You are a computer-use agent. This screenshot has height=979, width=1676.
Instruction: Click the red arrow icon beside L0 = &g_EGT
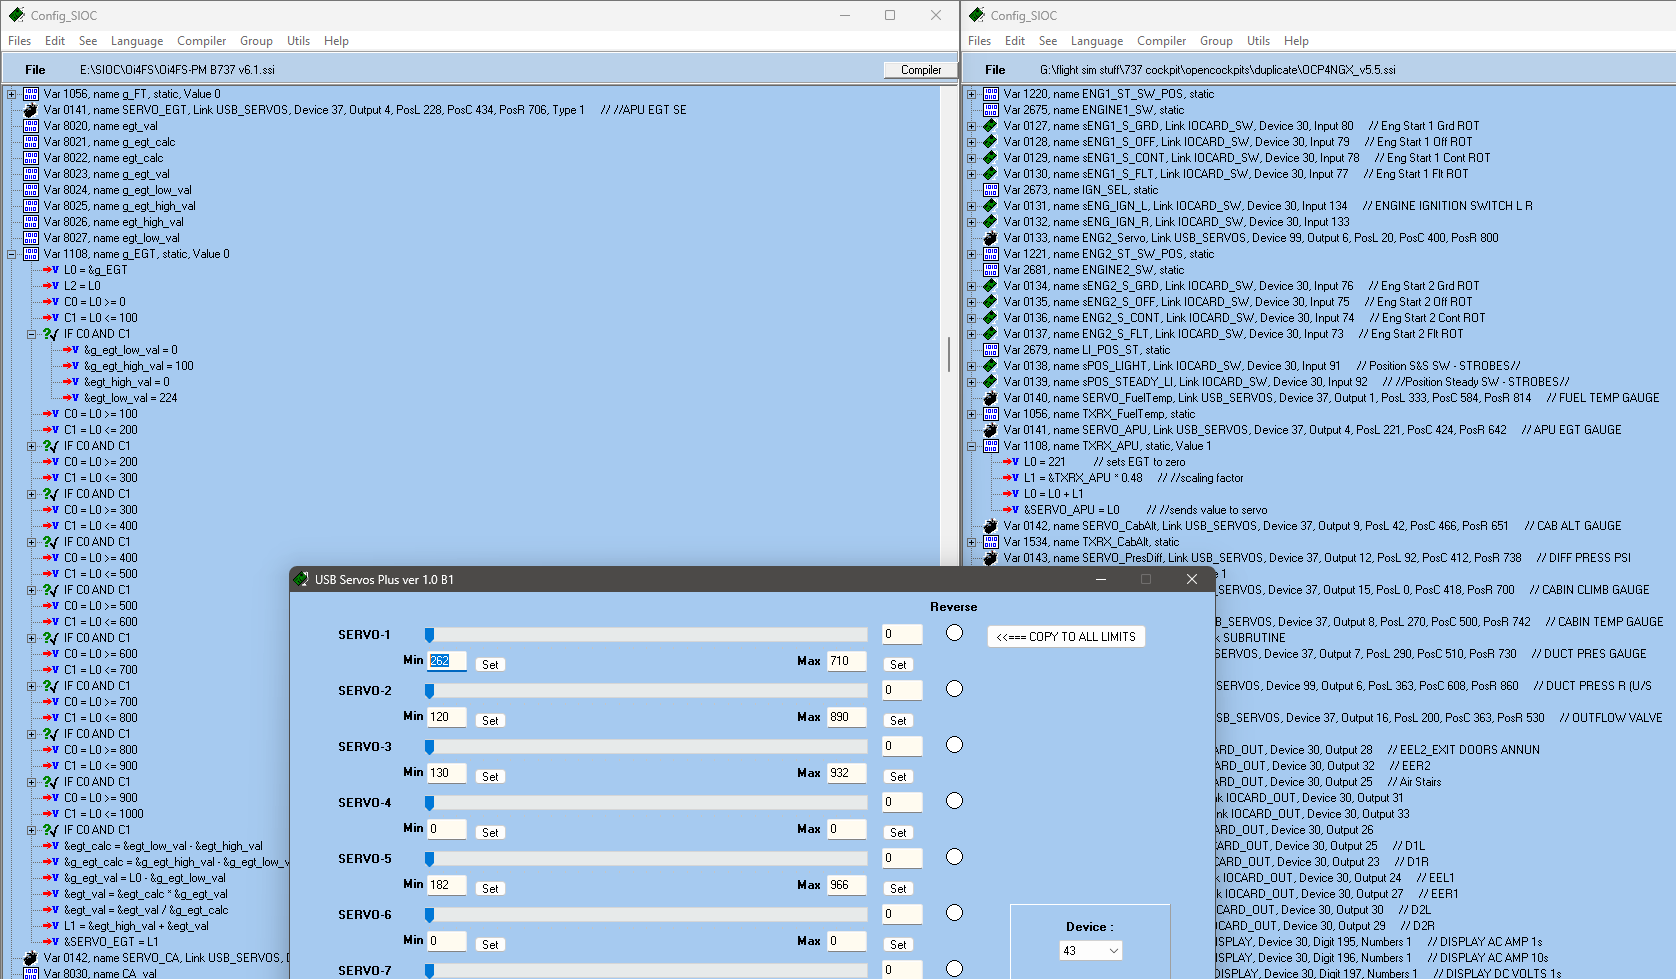48,270
